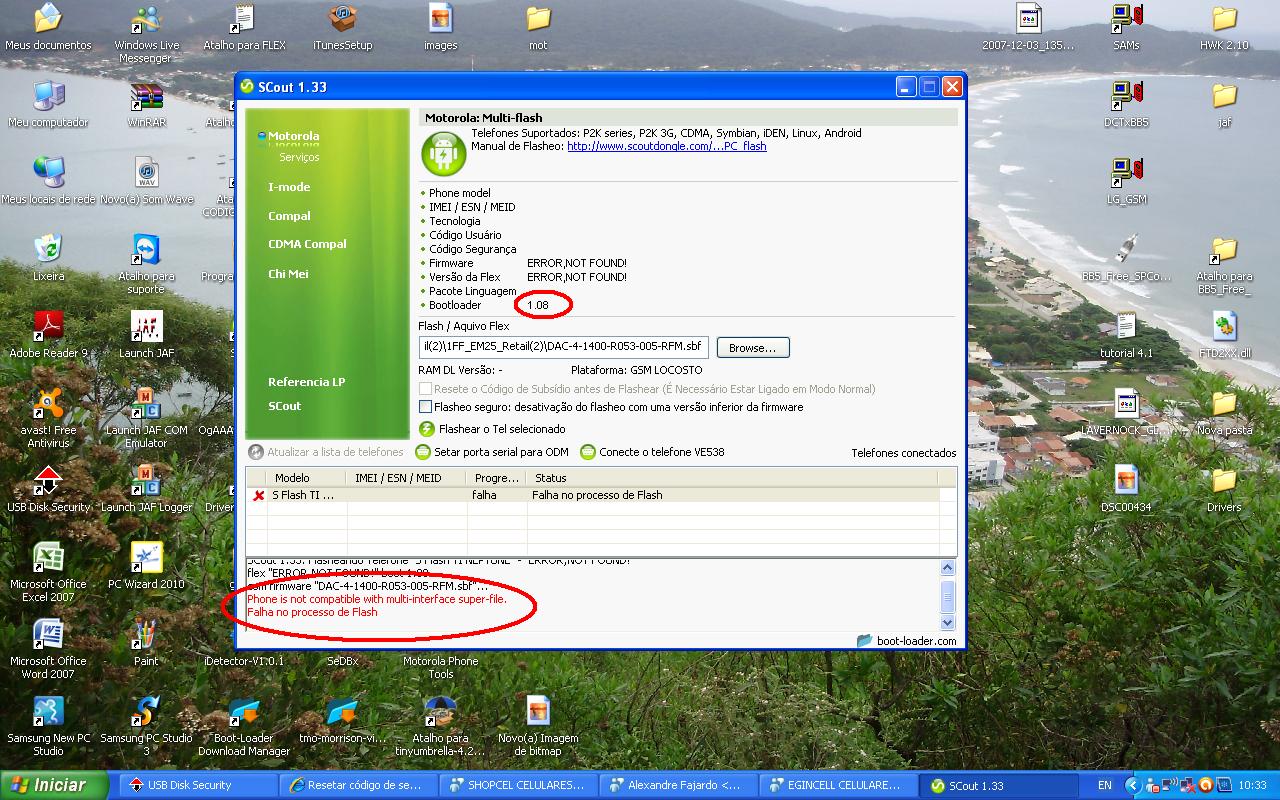Select Compal in the SCout sidebar
The width and height of the screenshot is (1280, 800).
289,216
